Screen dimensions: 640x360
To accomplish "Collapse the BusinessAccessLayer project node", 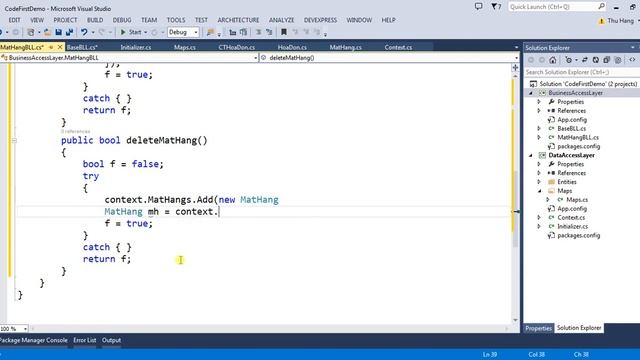I will pyautogui.click(x=531, y=93).
